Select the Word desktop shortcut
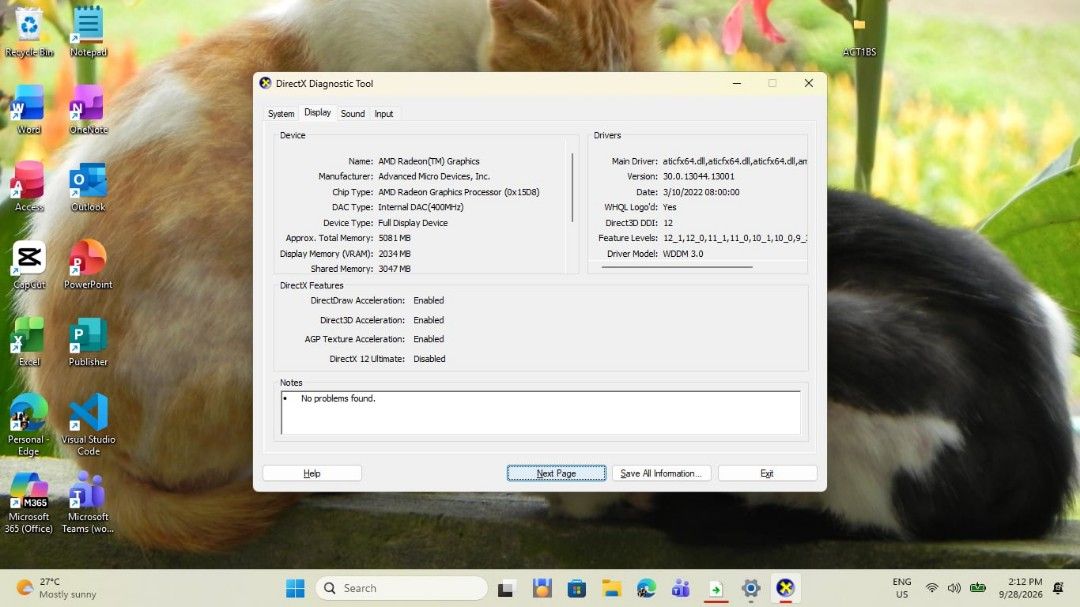1080x607 pixels. point(29,110)
